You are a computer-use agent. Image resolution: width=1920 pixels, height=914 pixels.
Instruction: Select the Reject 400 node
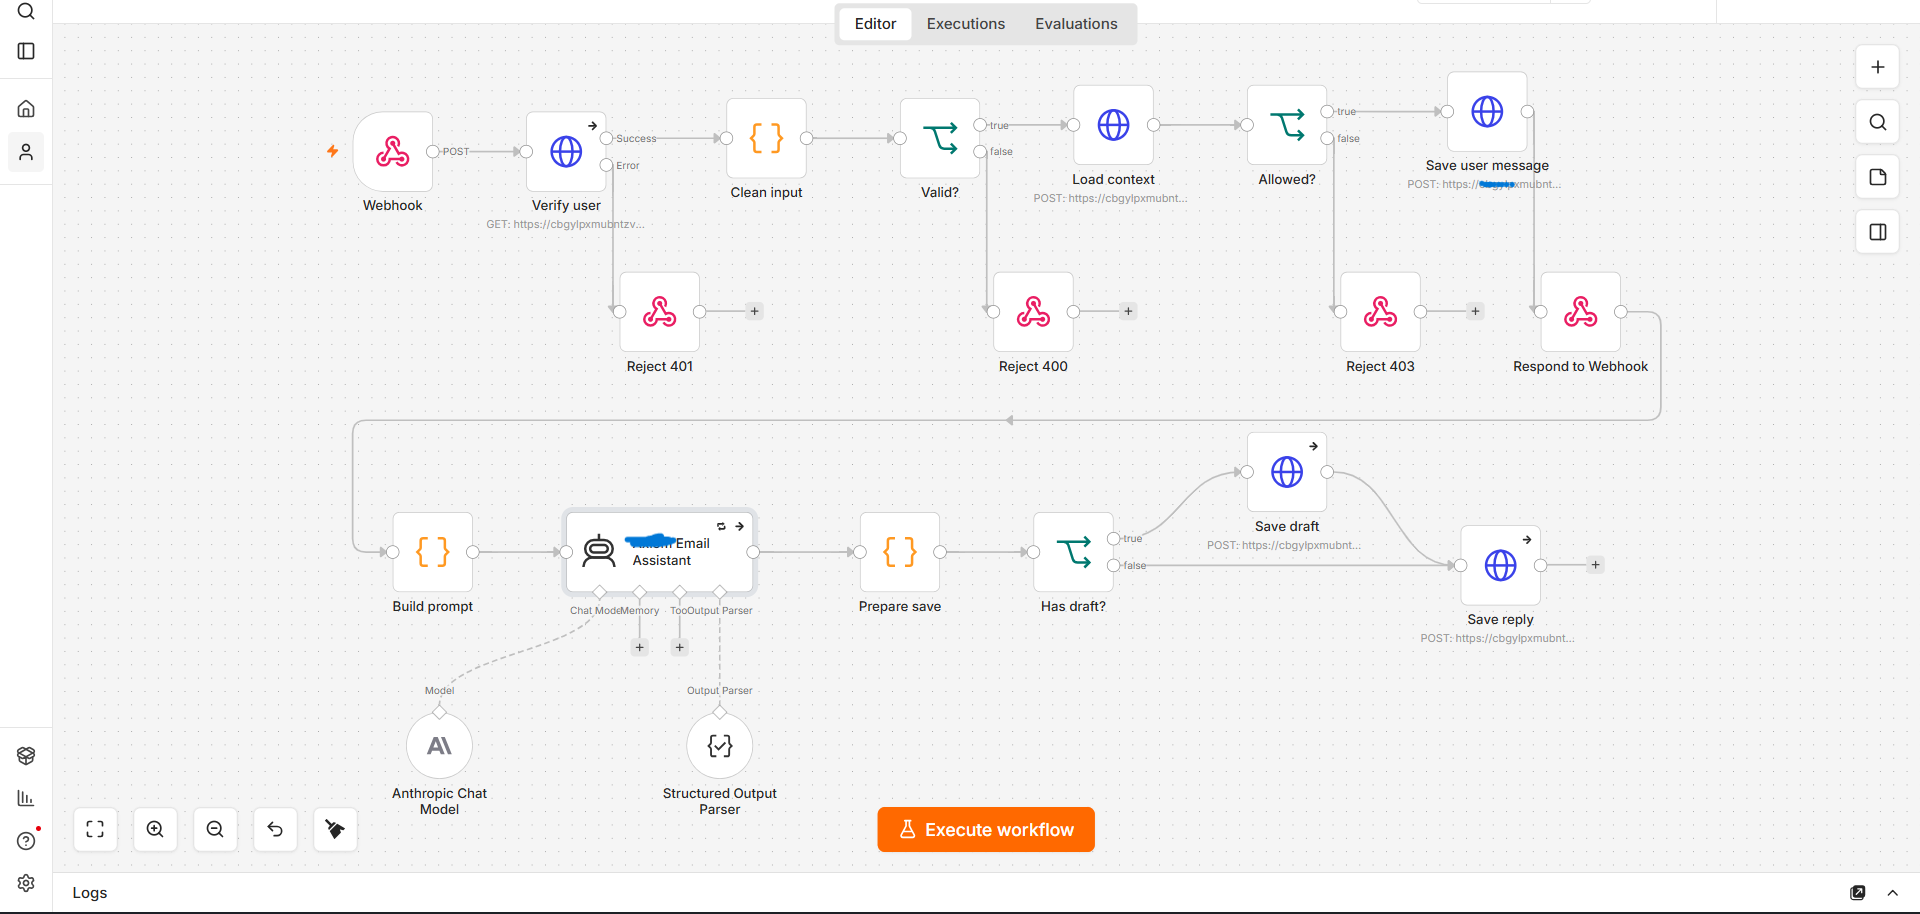coord(1033,312)
